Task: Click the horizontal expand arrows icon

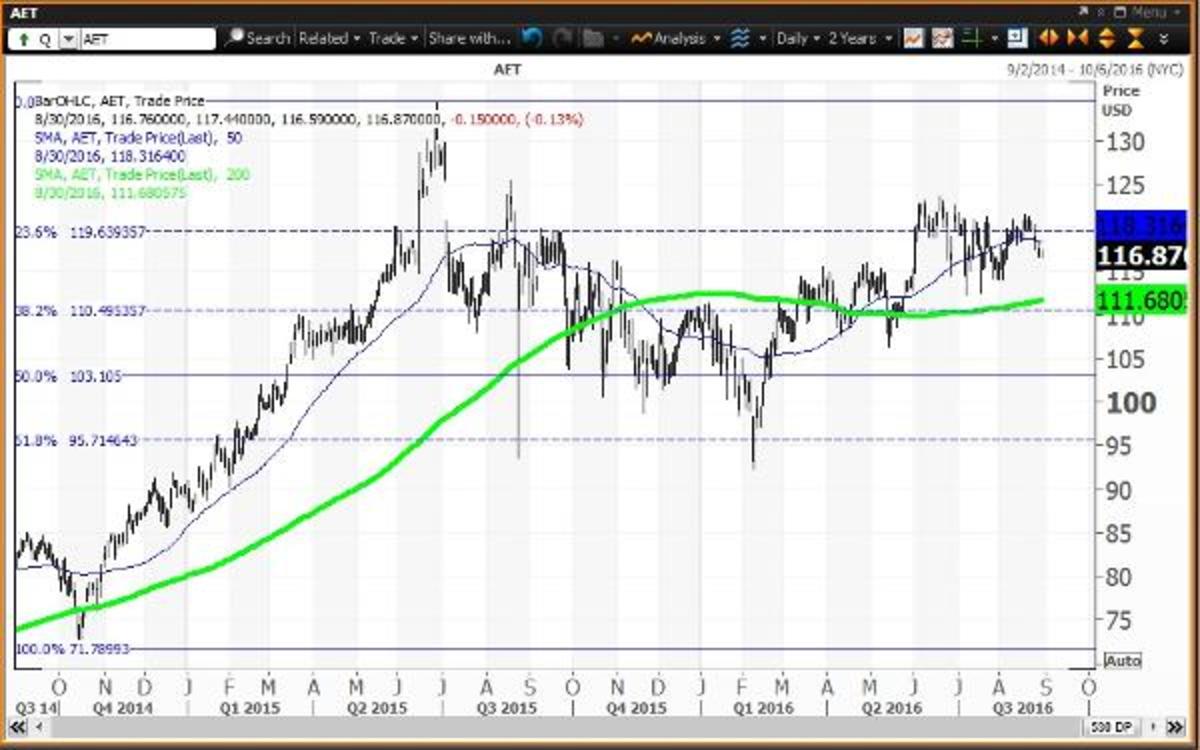Action: tap(1048, 38)
